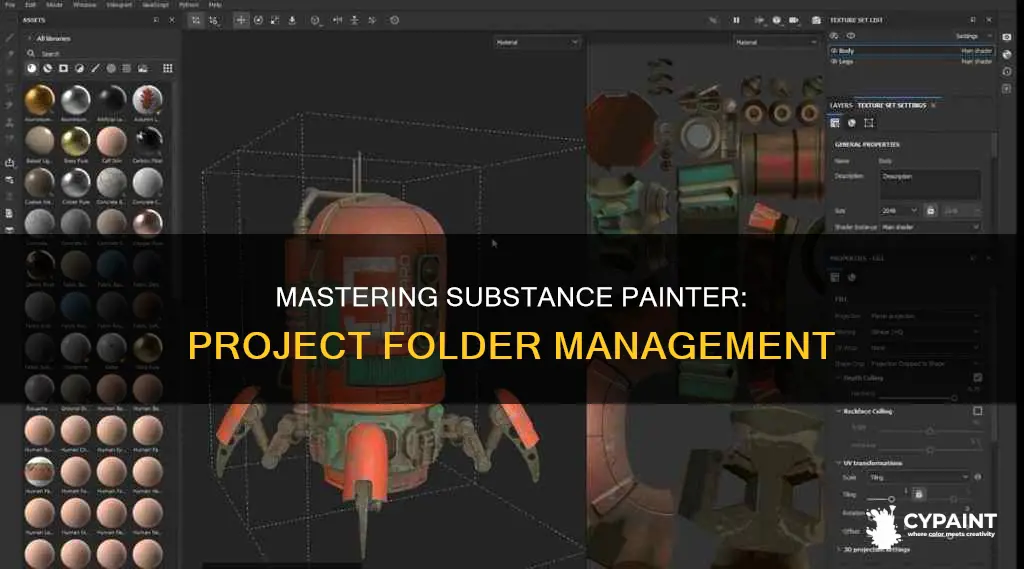This screenshot has width=1024, height=569.
Task: Expand the All libraries tree
Action: pyautogui.click(x=29, y=39)
